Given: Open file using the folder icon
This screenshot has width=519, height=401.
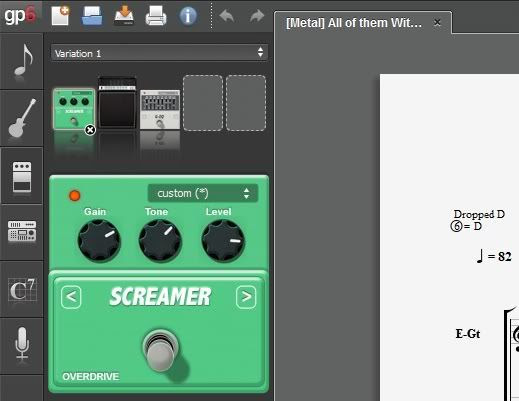Looking at the screenshot, I should (x=92, y=16).
